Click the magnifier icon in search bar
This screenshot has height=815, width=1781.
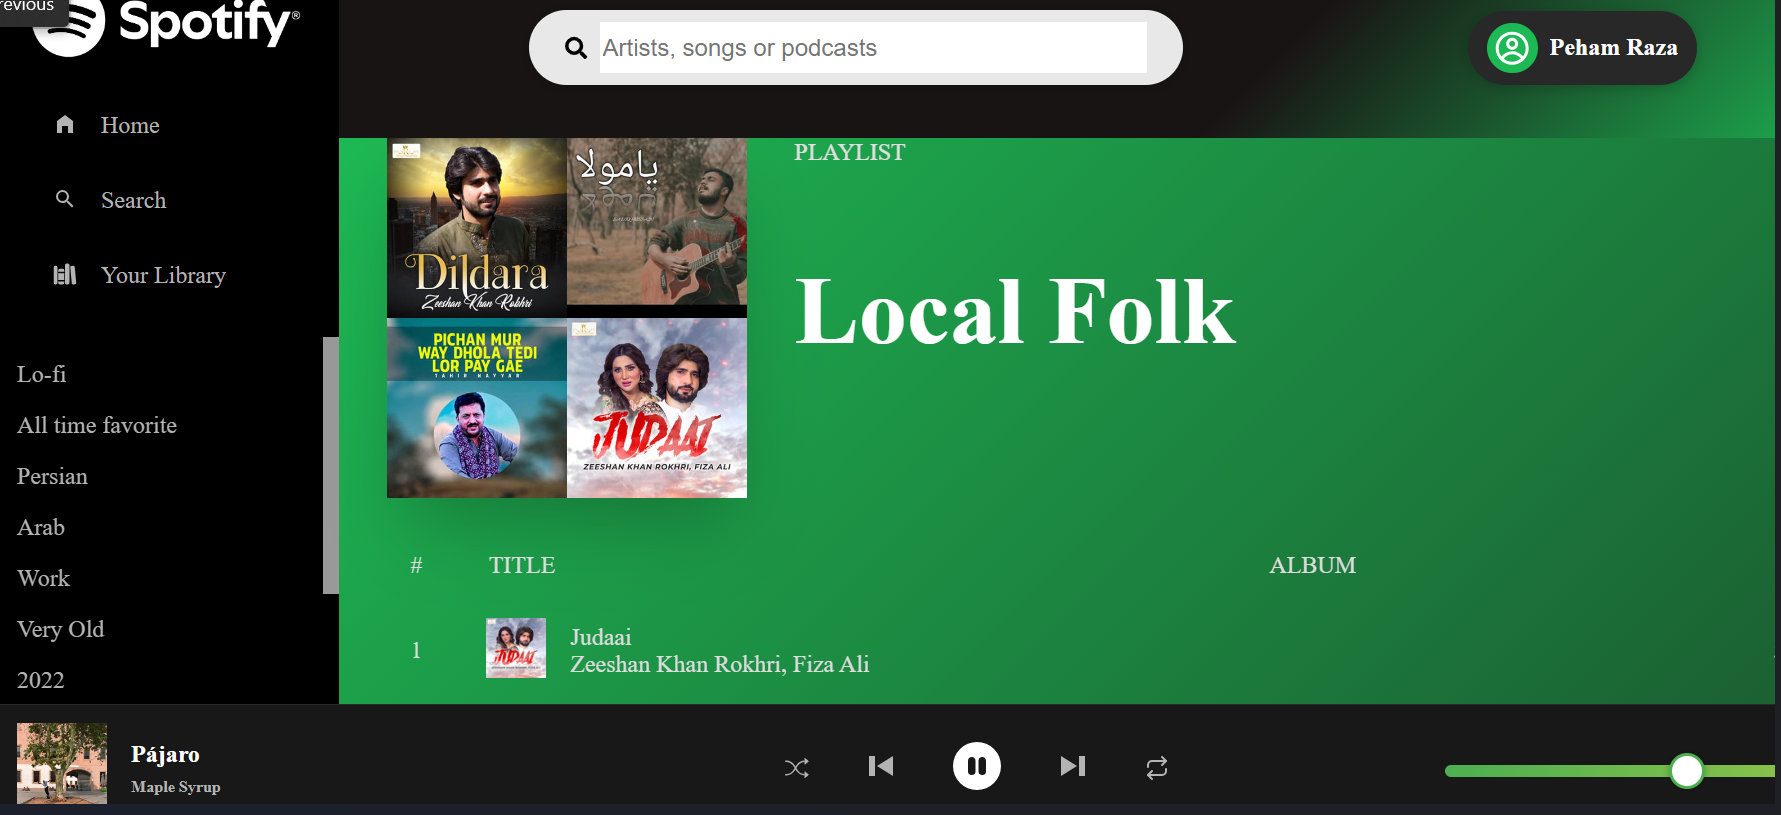pos(575,48)
